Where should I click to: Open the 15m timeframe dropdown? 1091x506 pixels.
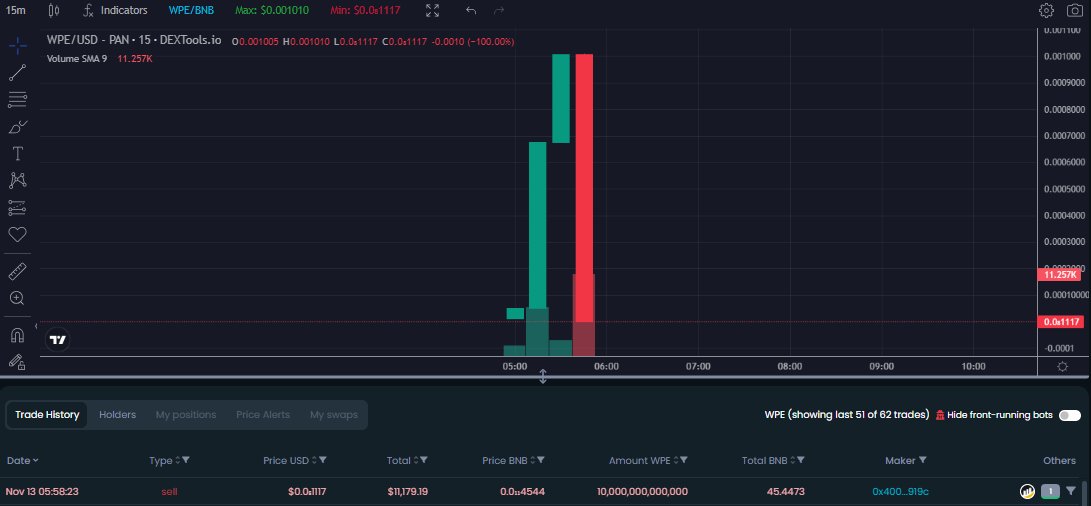coord(15,10)
